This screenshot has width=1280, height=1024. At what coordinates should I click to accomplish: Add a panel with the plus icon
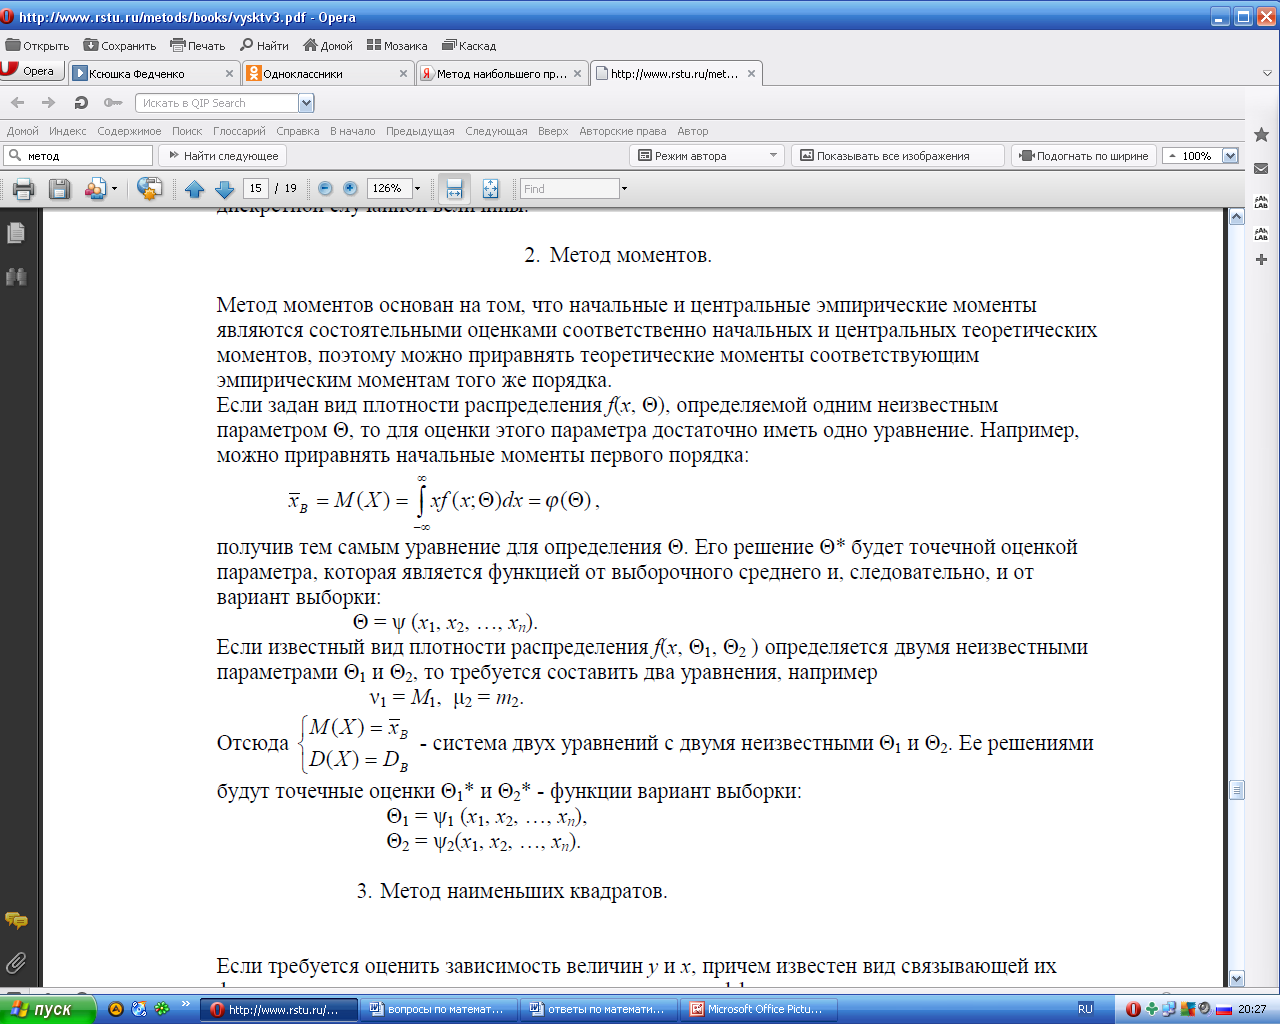point(1261,259)
